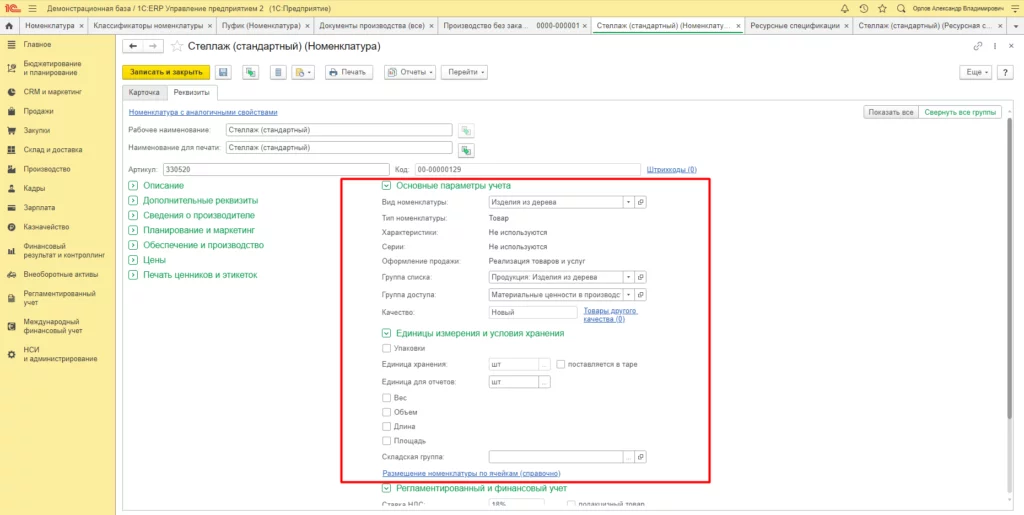Open the Вид номенклатуры item via its open icon

(x=641, y=202)
